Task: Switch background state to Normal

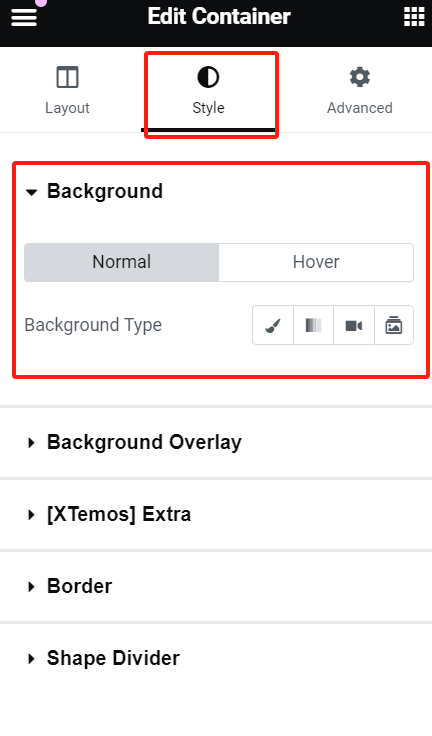Action: coord(122,262)
